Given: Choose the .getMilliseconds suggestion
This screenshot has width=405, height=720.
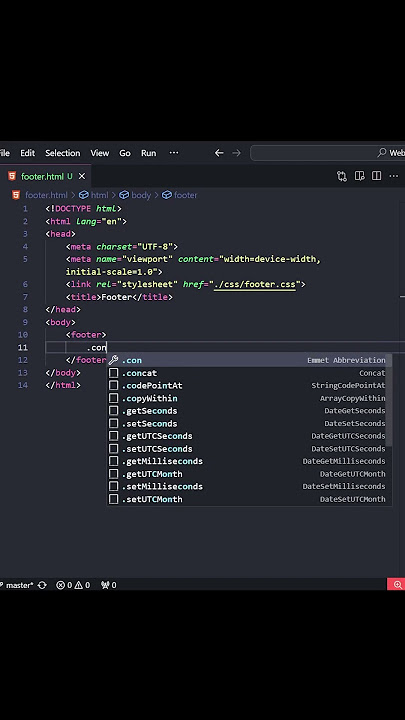Looking at the screenshot, I should [x=249, y=461].
